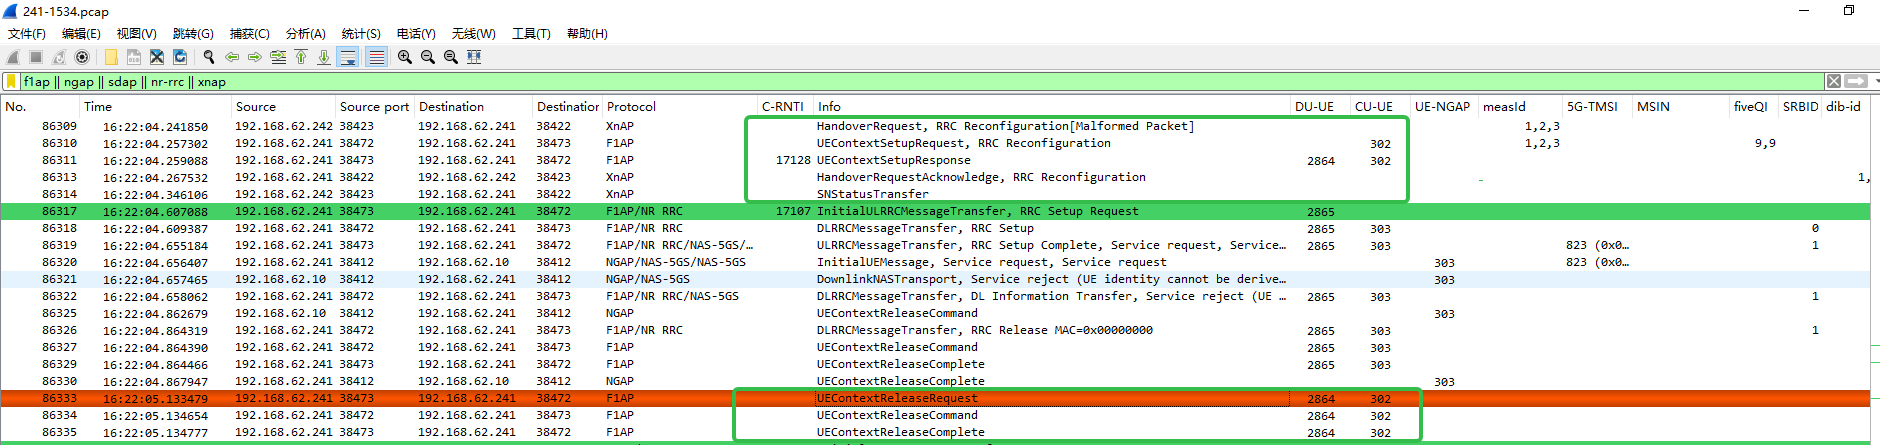Apply display filter with the arrow button
1880x445 pixels.
pos(1856,81)
